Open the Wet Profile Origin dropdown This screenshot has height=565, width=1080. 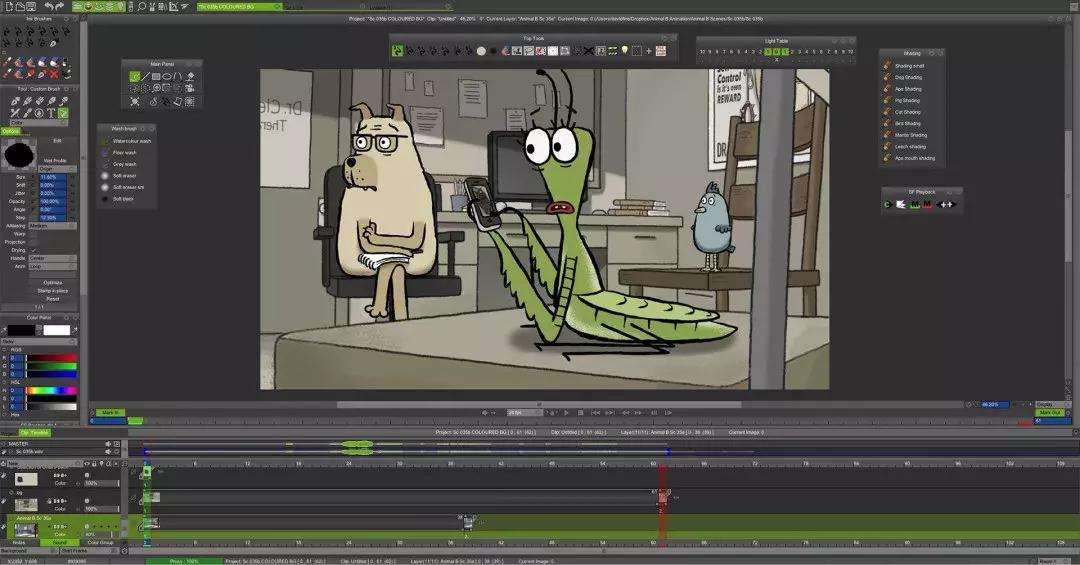click(56, 168)
